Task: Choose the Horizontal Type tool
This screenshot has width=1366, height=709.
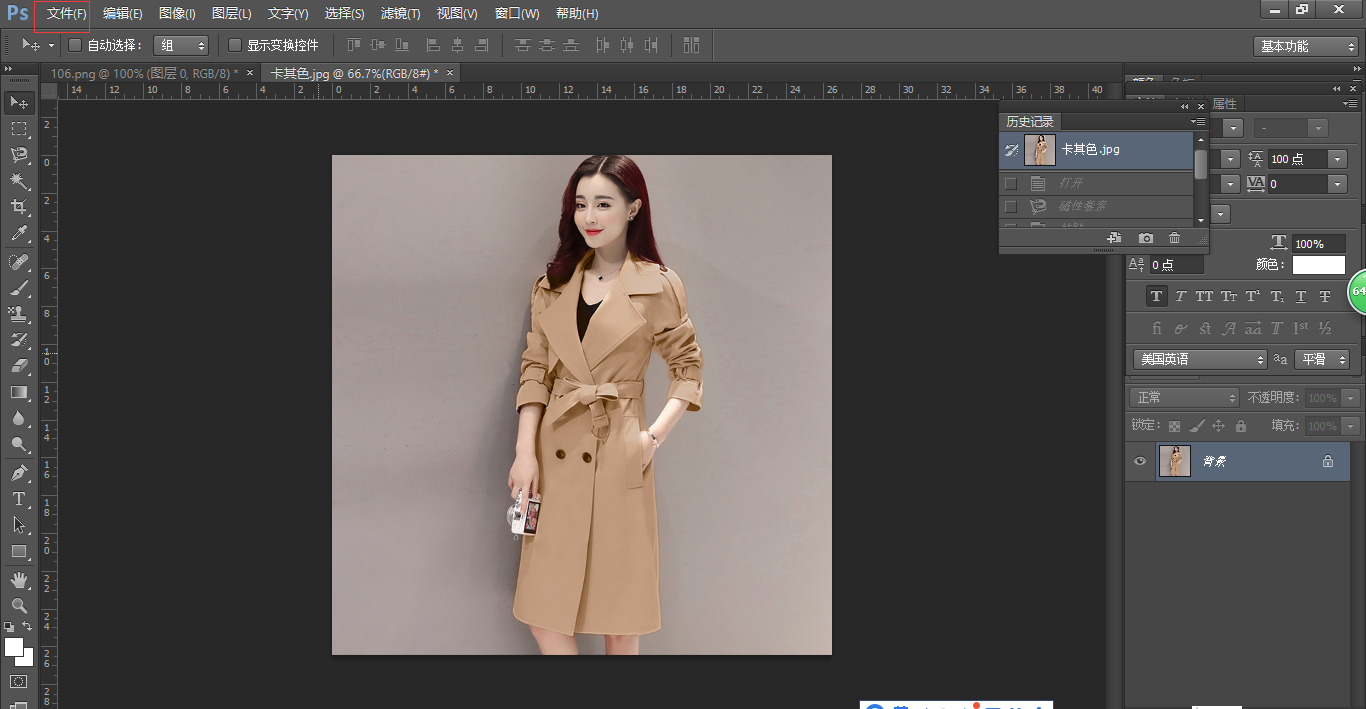Action: point(18,499)
